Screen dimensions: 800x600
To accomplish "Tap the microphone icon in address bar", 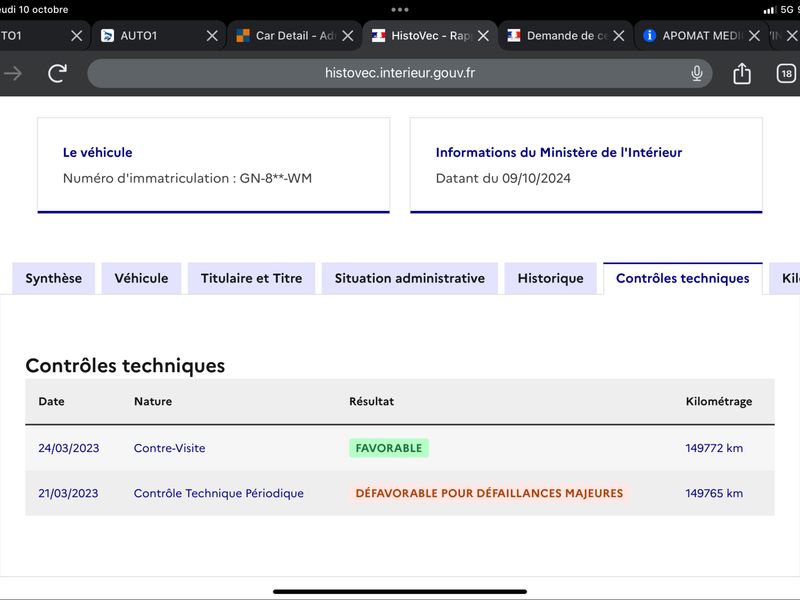I will pyautogui.click(x=696, y=73).
